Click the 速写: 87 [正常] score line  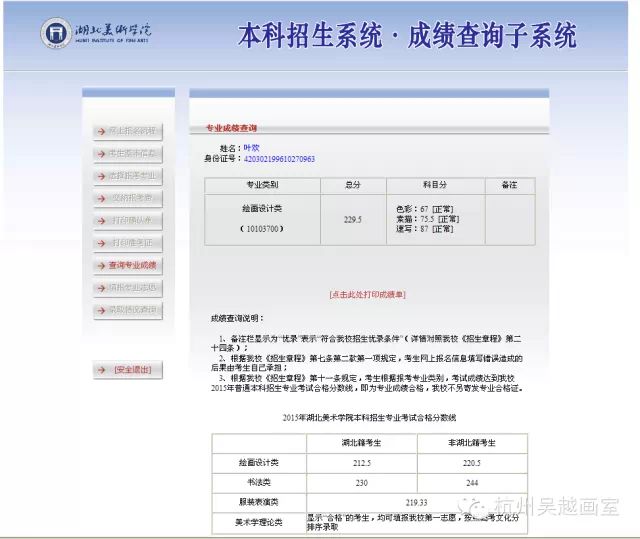(424, 229)
